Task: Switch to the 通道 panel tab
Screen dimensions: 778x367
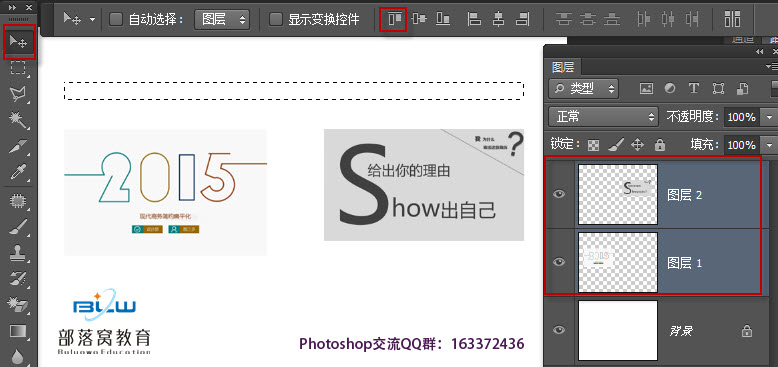Action: [743, 39]
